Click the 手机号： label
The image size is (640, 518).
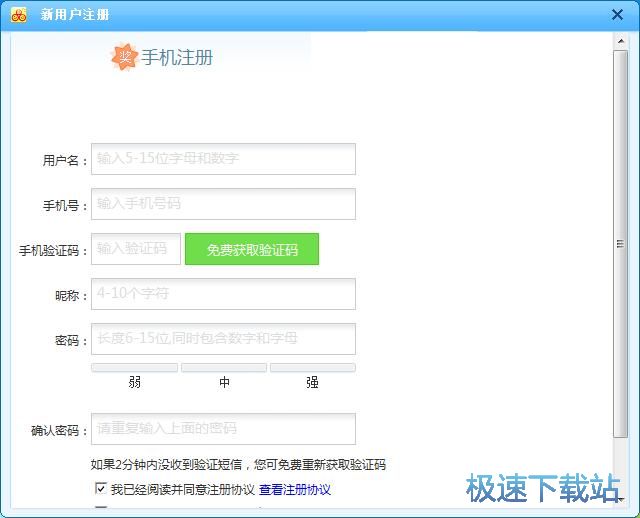[65, 205]
